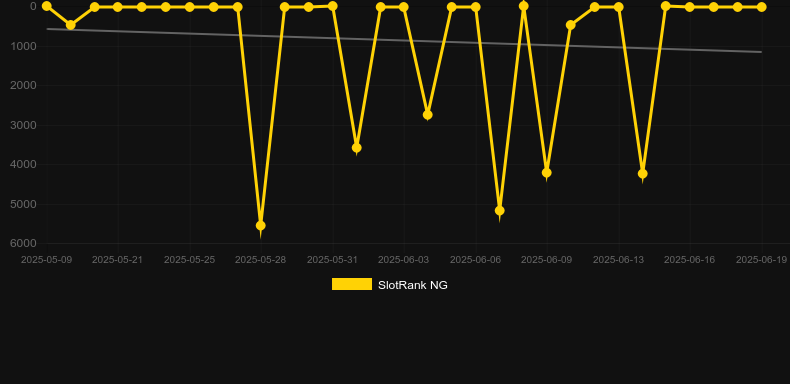Image resolution: width=790 pixels, height=384 pixels.
Task: Select the first data point on 2025-05-09
Action: [47, 6]
